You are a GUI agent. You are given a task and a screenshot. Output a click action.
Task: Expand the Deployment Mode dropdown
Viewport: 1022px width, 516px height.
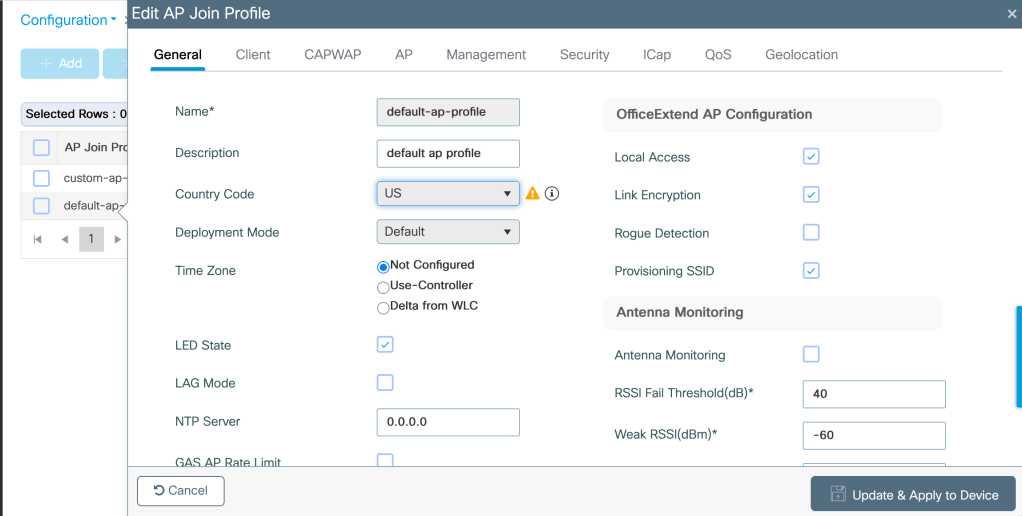[447, 231]
